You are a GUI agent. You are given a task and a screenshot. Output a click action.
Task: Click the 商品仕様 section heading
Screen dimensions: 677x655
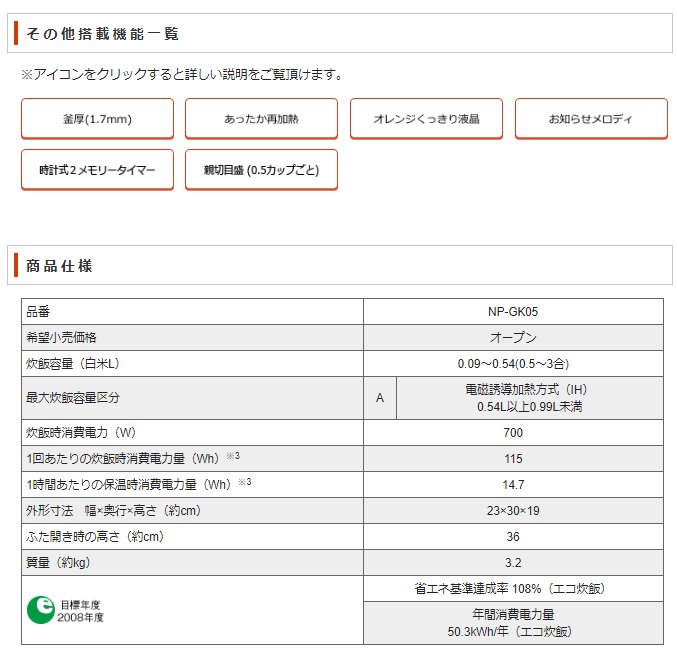(60, 266)
